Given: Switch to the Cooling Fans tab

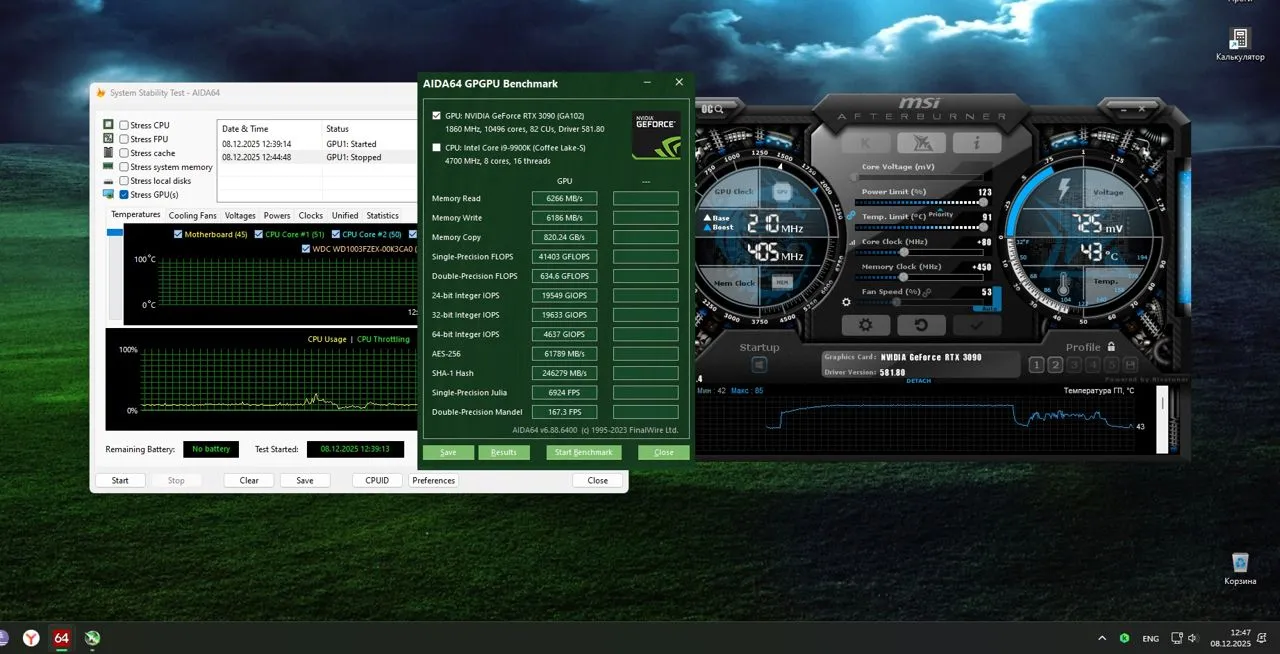Looking at the screenshot, I should (x=193, y=215).
